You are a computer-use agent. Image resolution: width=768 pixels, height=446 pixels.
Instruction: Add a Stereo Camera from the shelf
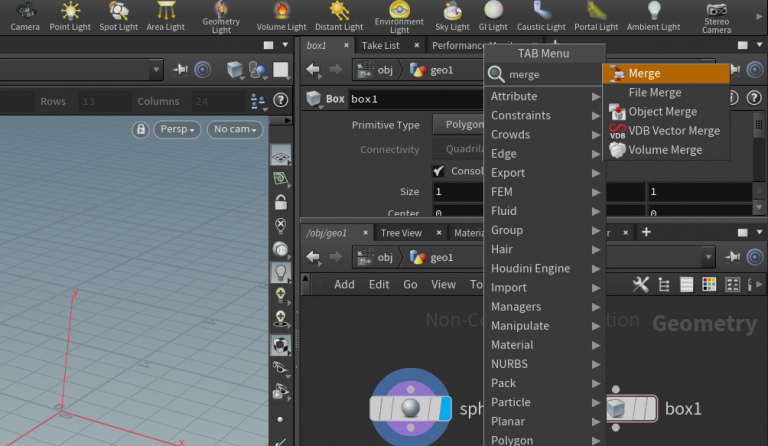pos(717,18)
